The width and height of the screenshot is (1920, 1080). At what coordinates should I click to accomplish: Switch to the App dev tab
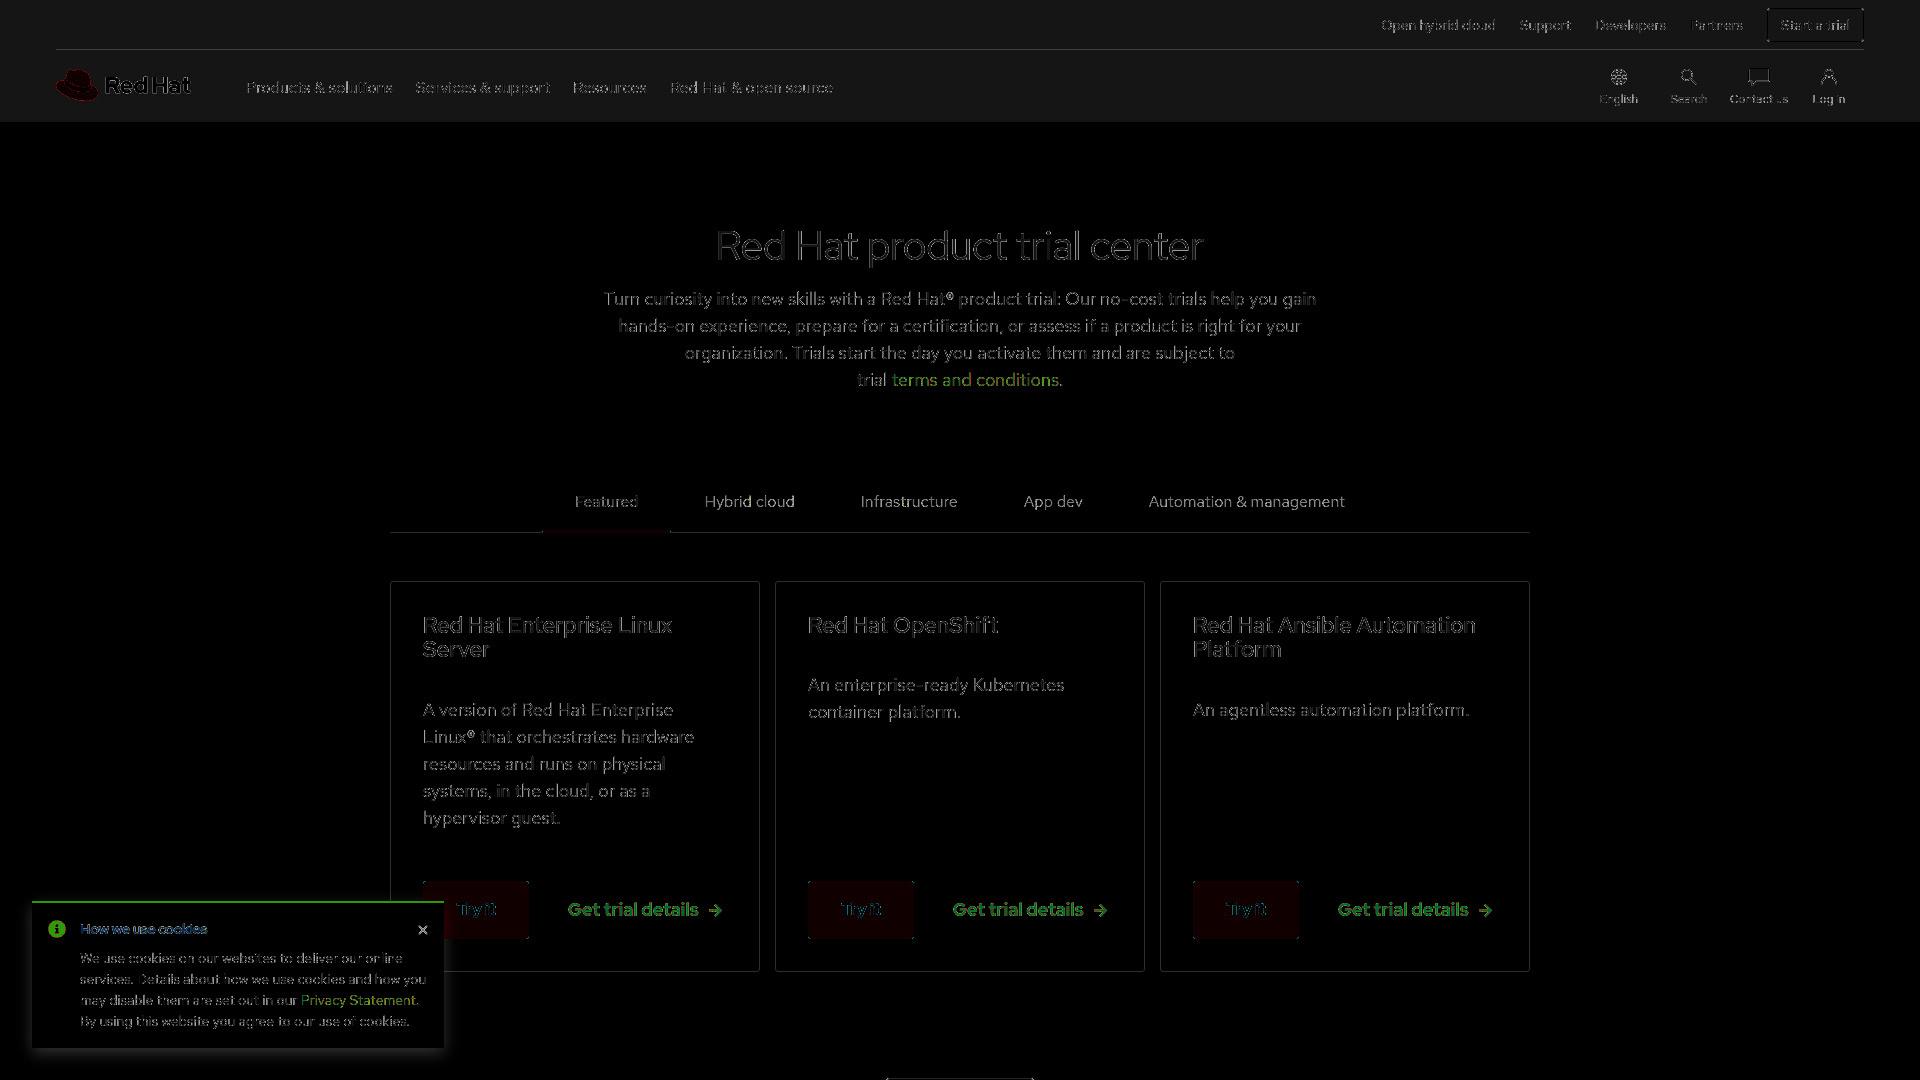pos(1053,502)
